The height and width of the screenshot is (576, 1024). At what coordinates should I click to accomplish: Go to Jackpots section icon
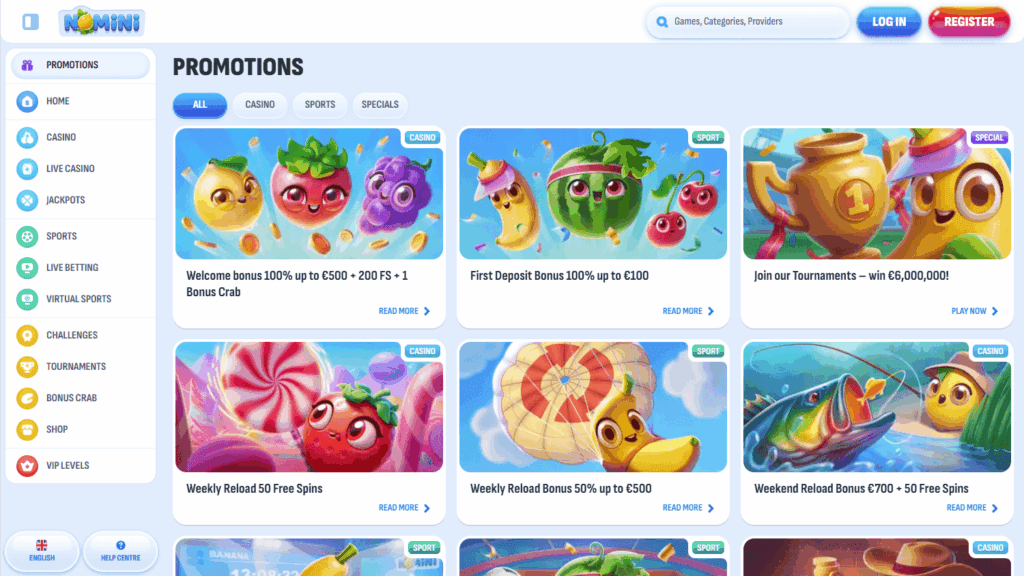[x=27, y=200]
